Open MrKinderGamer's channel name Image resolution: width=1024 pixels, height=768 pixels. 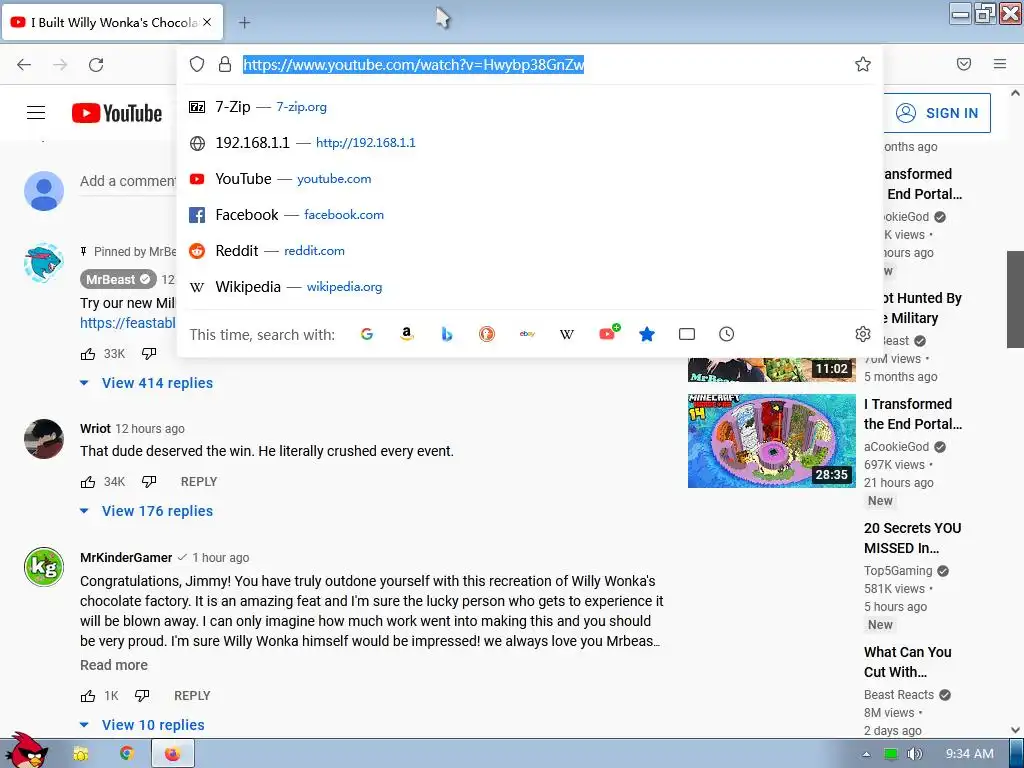126,558
